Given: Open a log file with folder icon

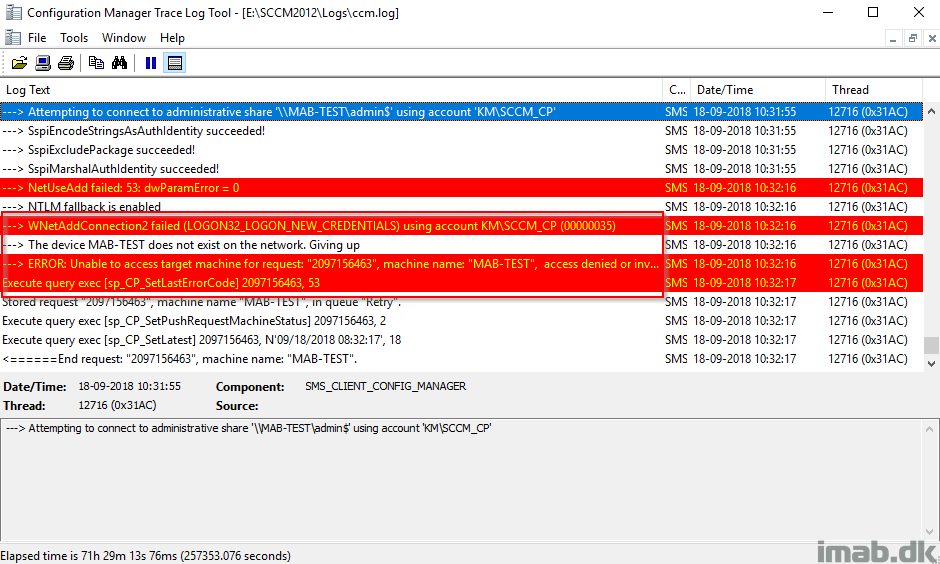Looking at the screenshot, I should coord(20,63).
